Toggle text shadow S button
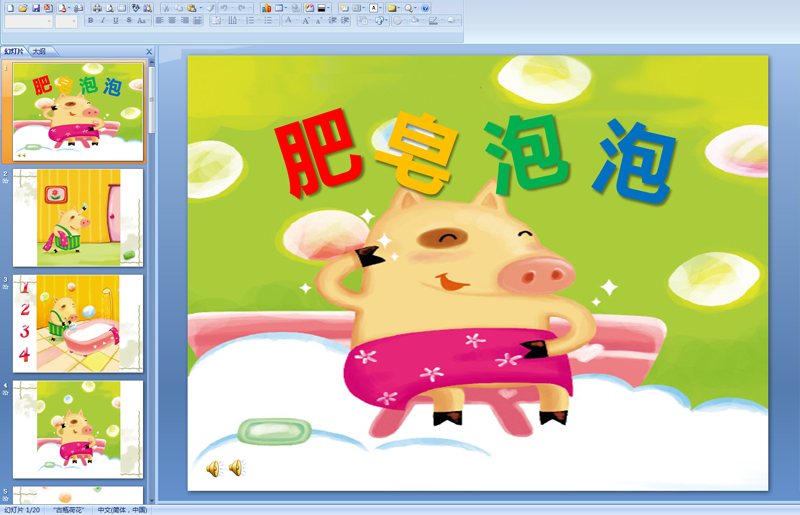This screenshot has width=800, height=515. click(x=129, y=20)
